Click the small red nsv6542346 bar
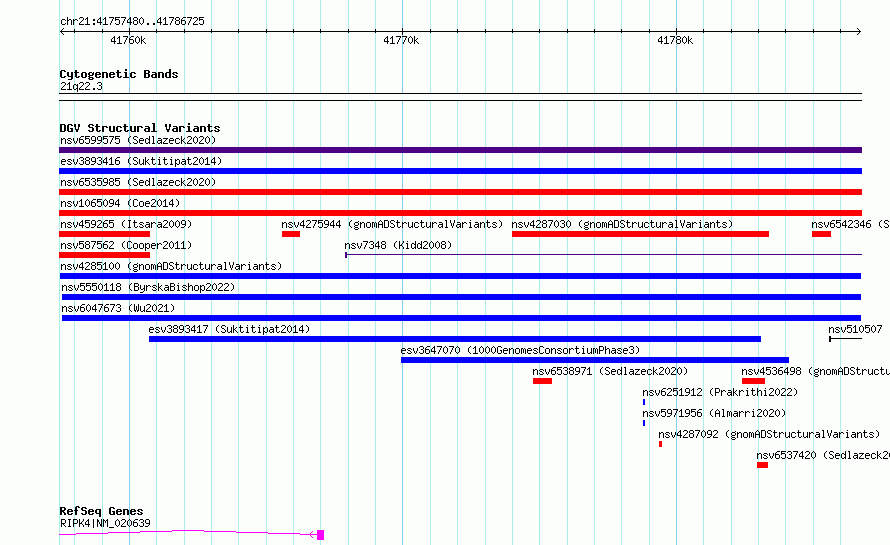Image resolution: width=890 pixels, height=545 pixels. tap(821, 234)
